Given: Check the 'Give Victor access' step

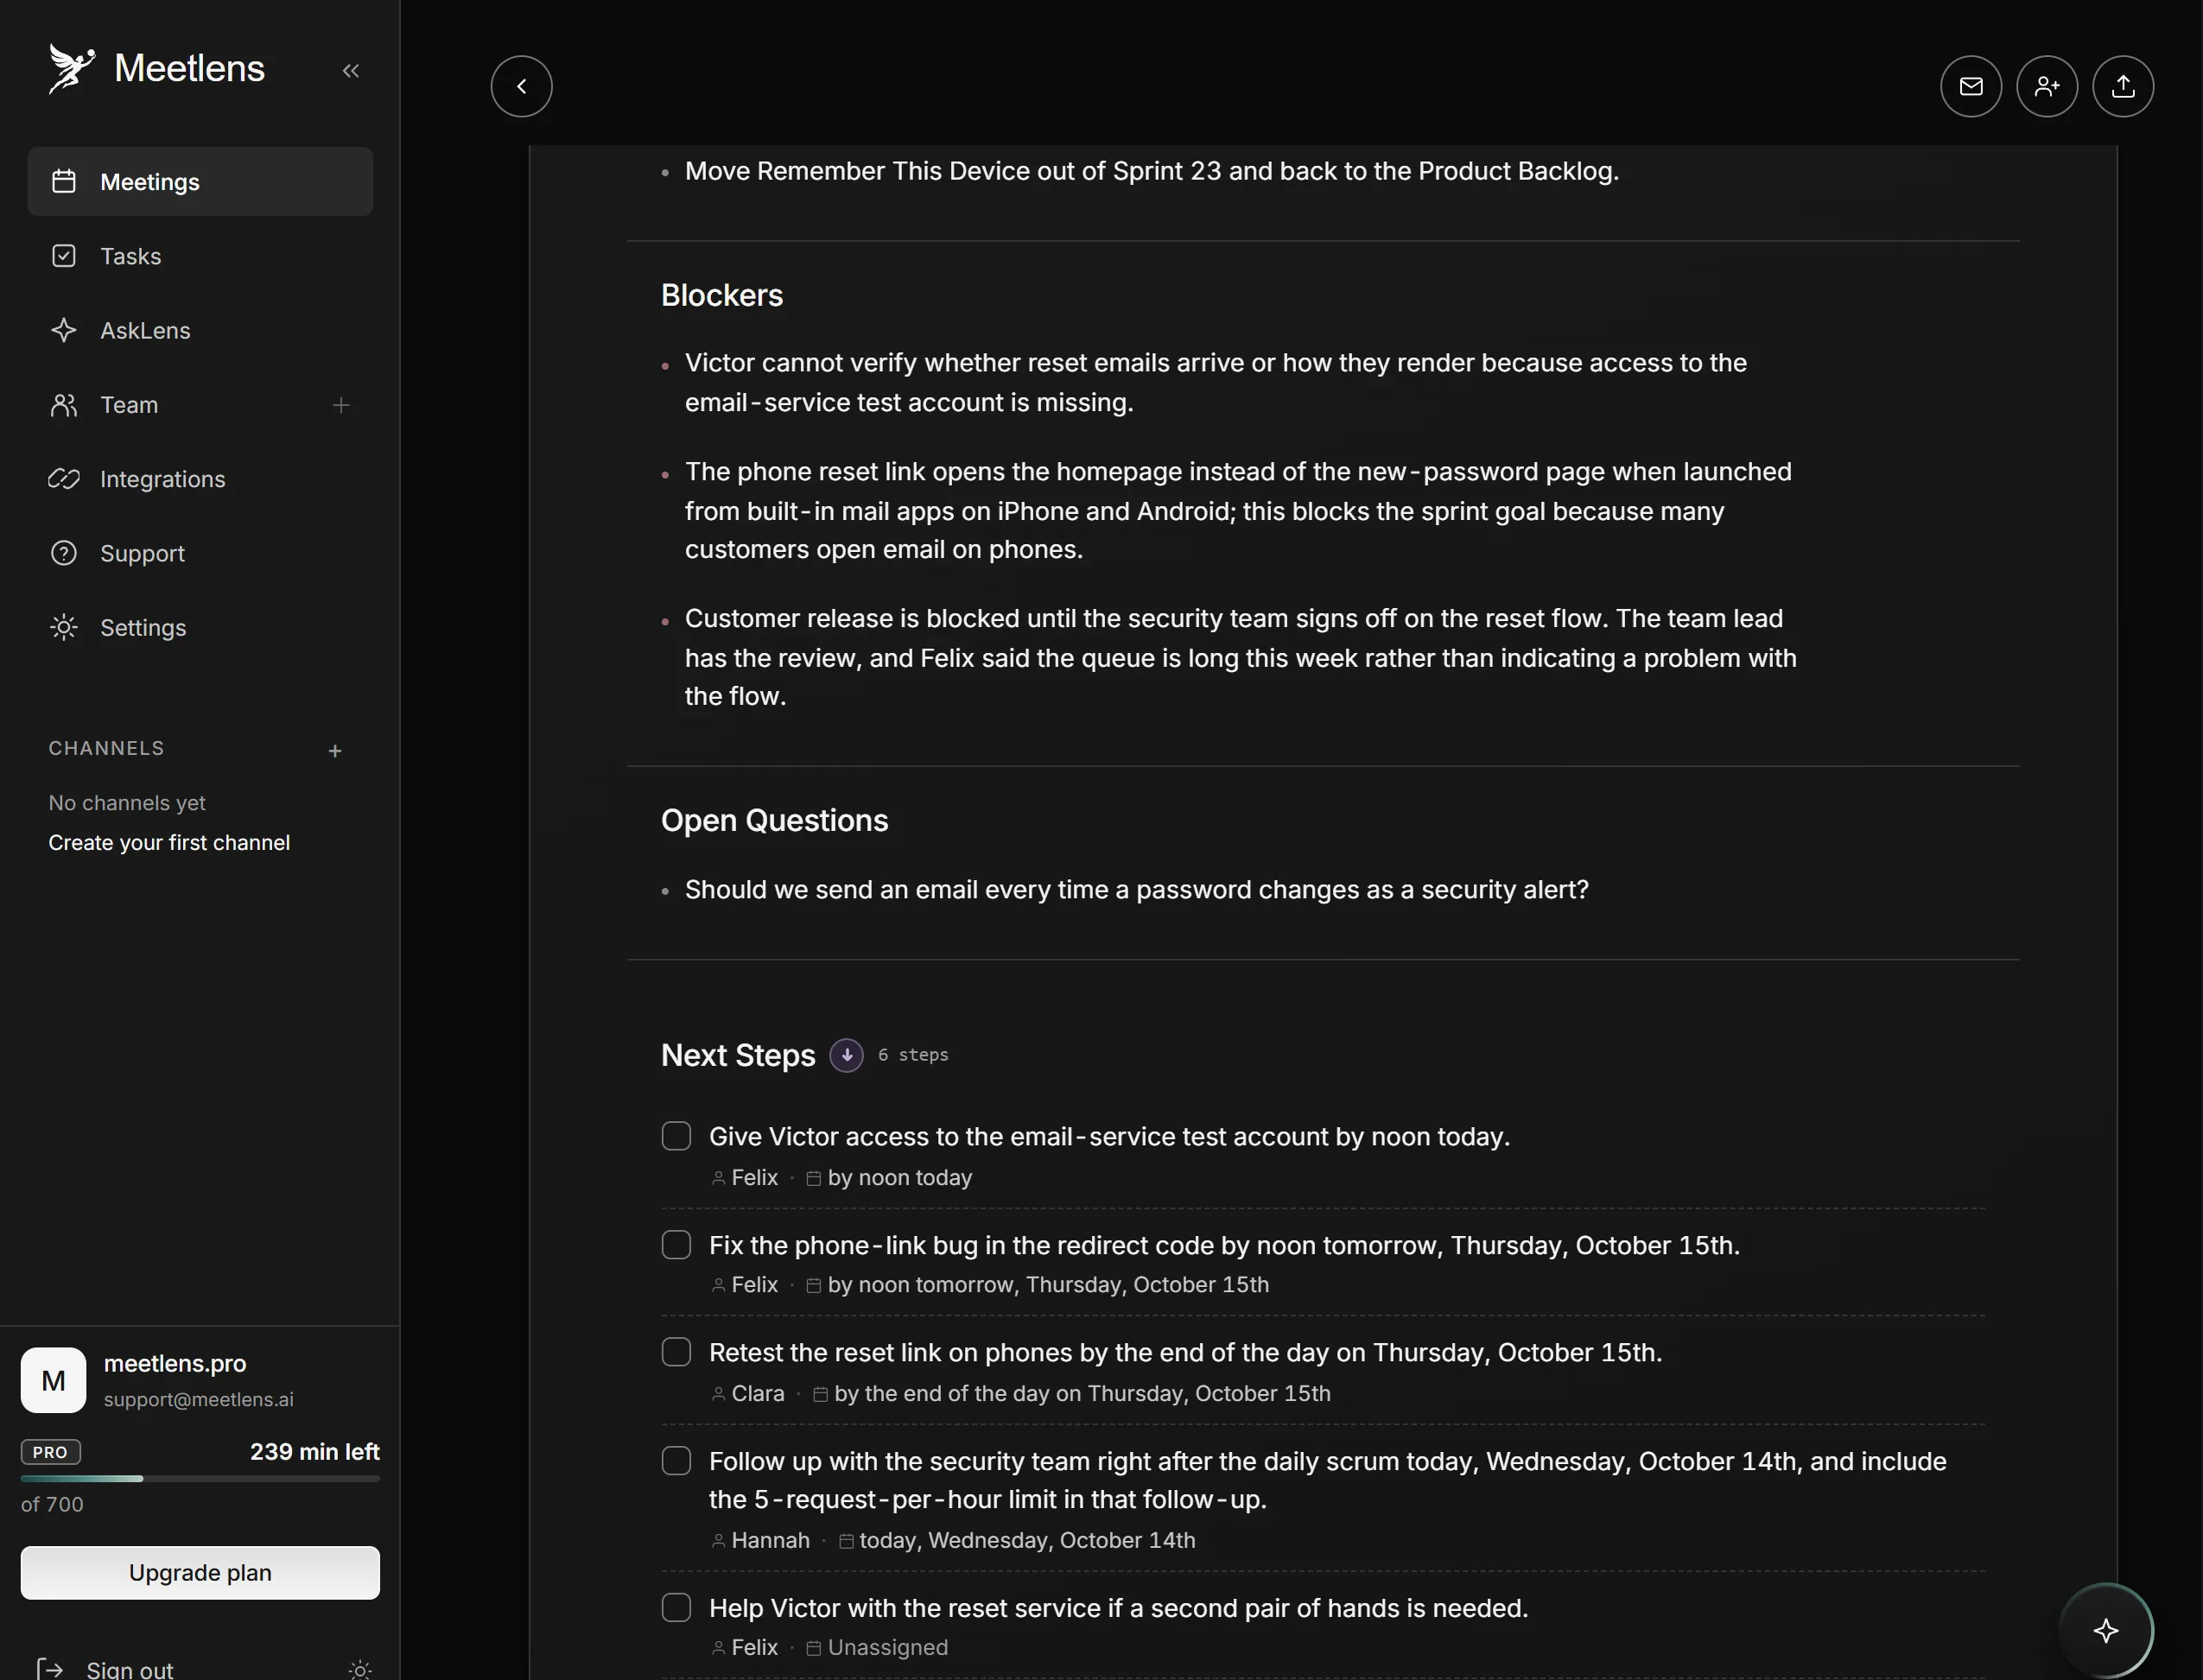Looking at the screenshot, I should point(676,1136).
